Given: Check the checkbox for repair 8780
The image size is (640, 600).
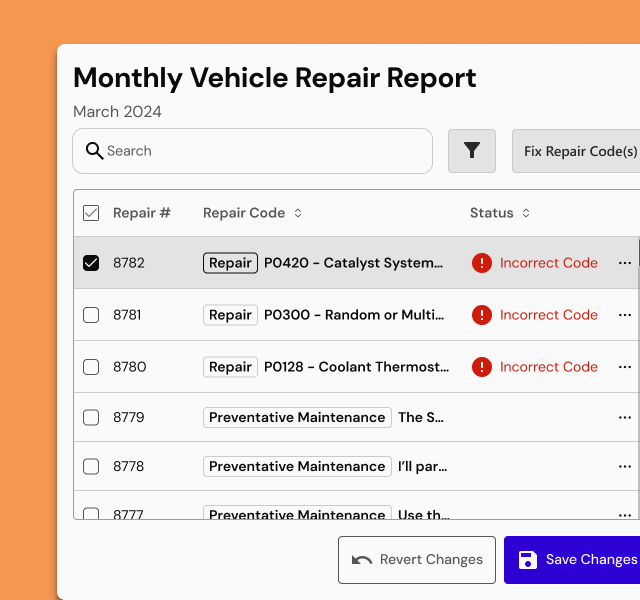Looking at the screenshot, I should [x=91, y=367].
